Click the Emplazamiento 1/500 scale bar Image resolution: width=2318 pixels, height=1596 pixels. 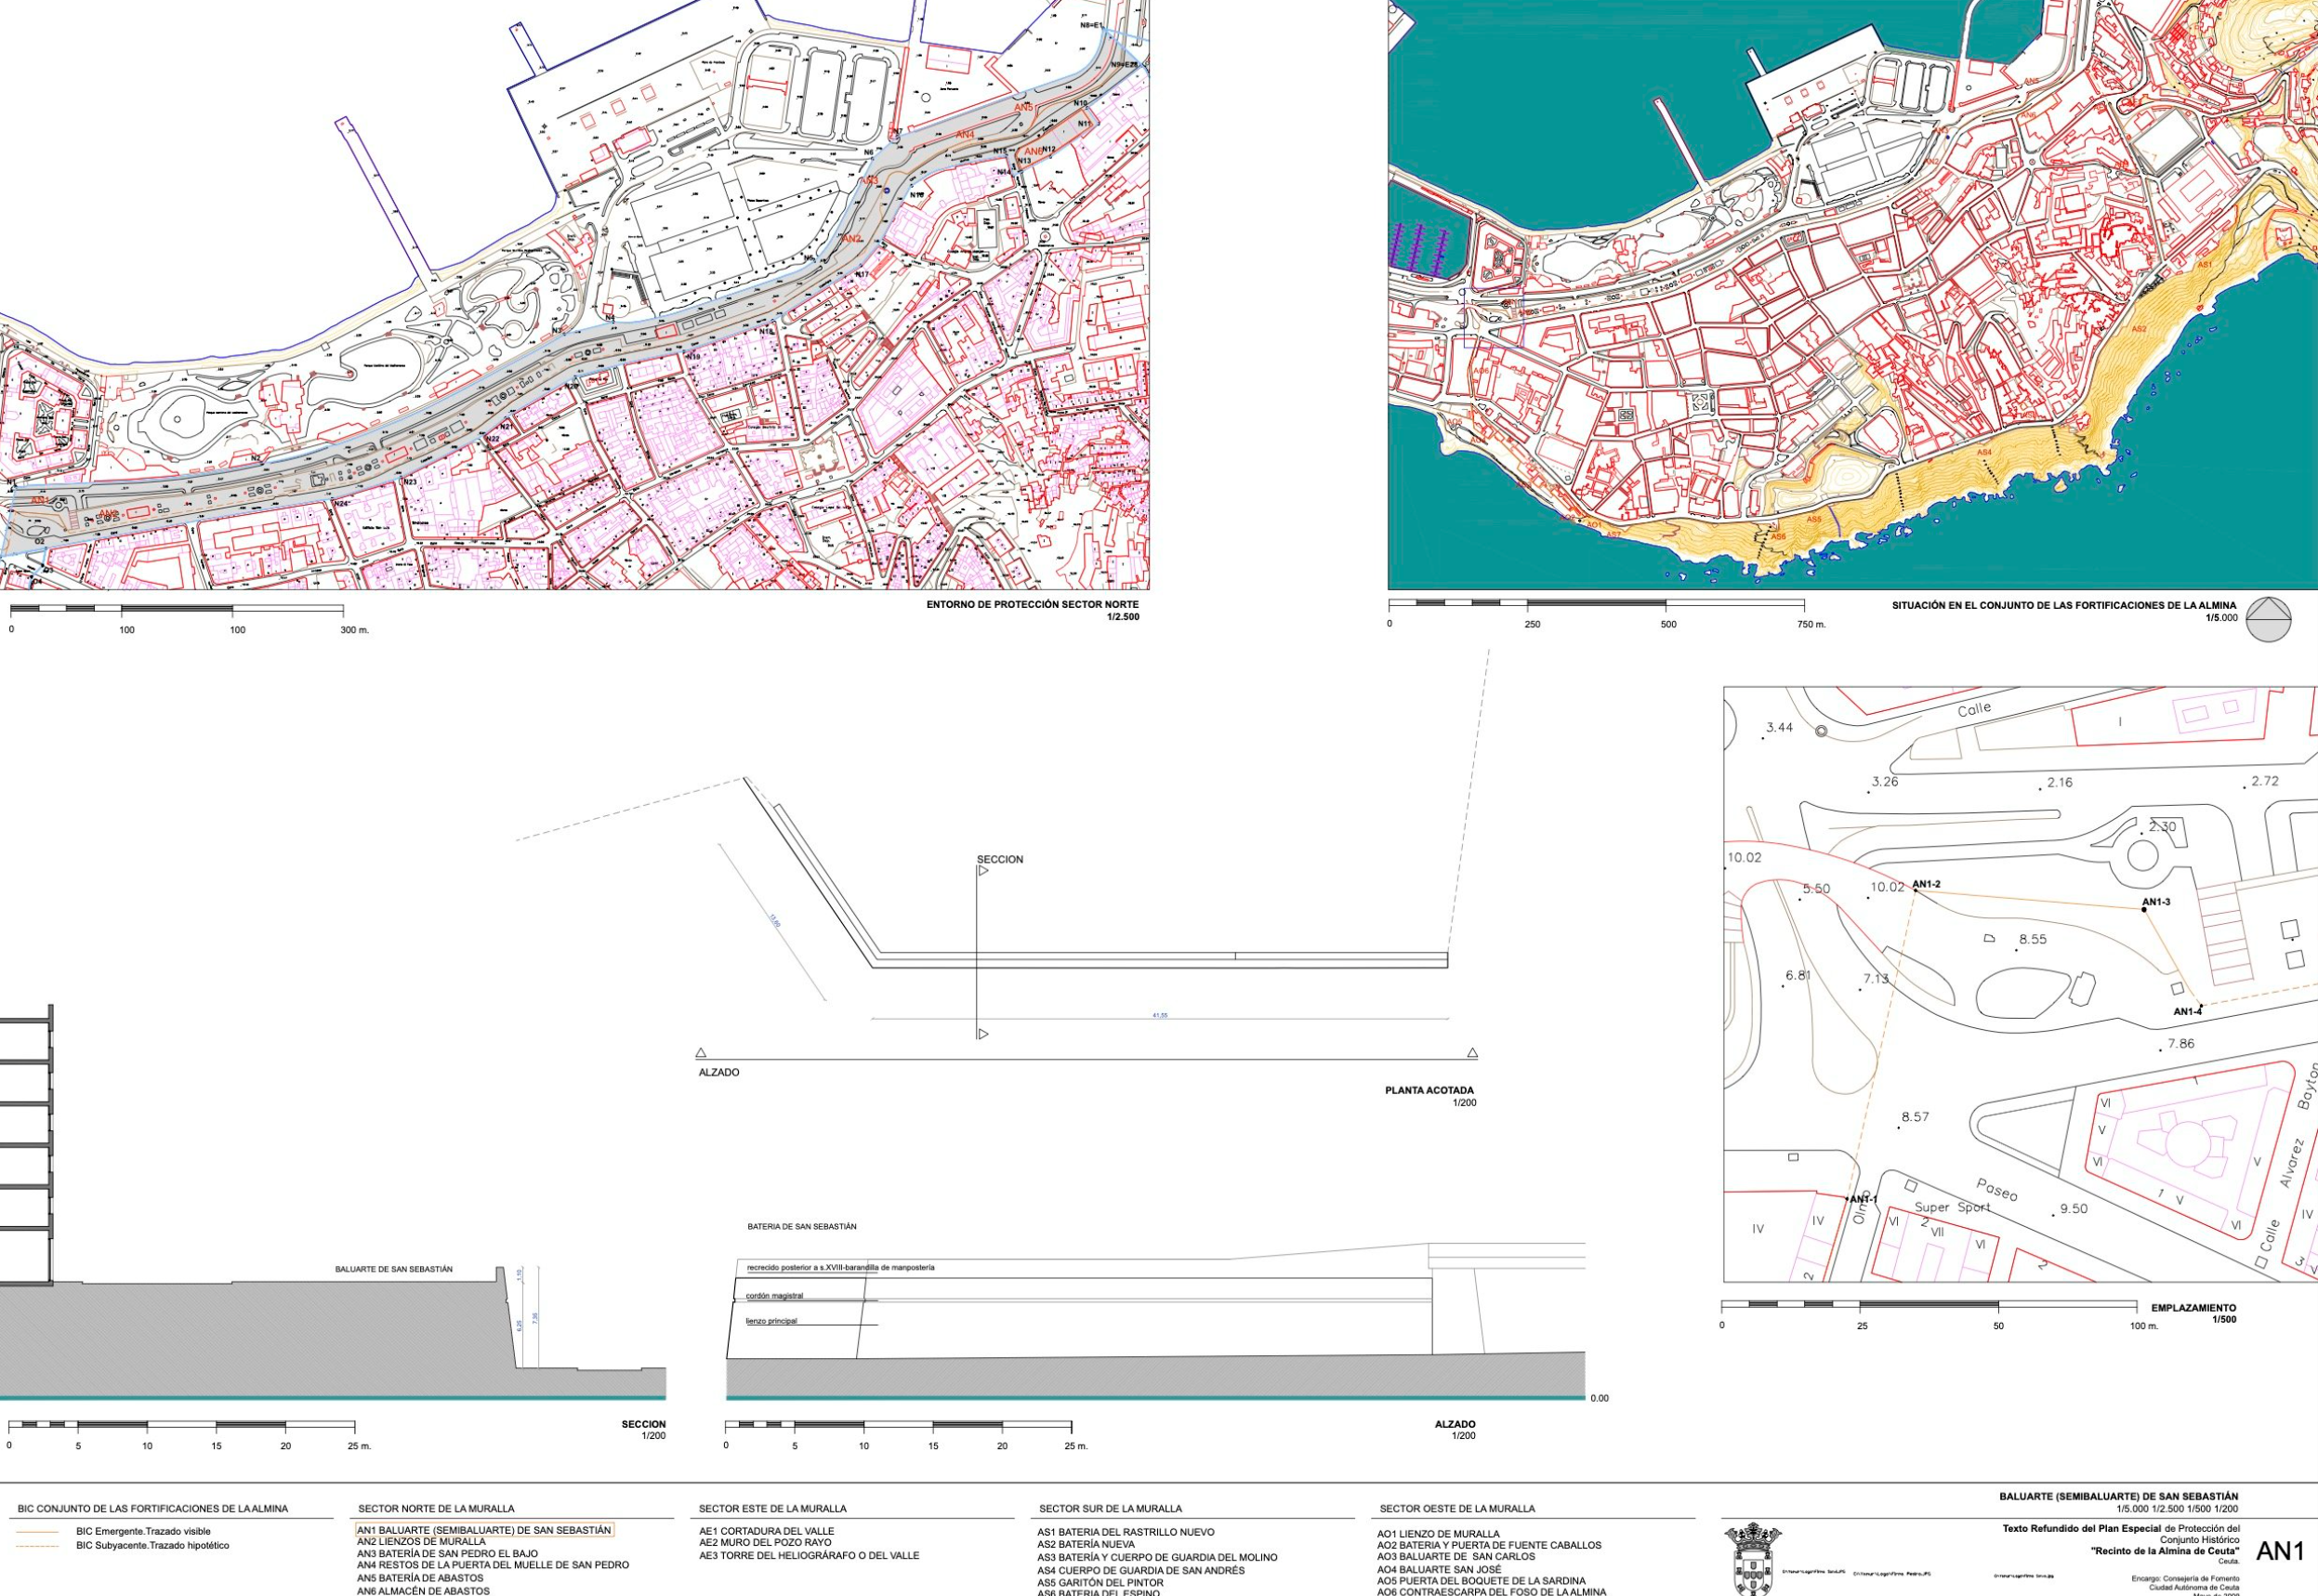1928,1305
